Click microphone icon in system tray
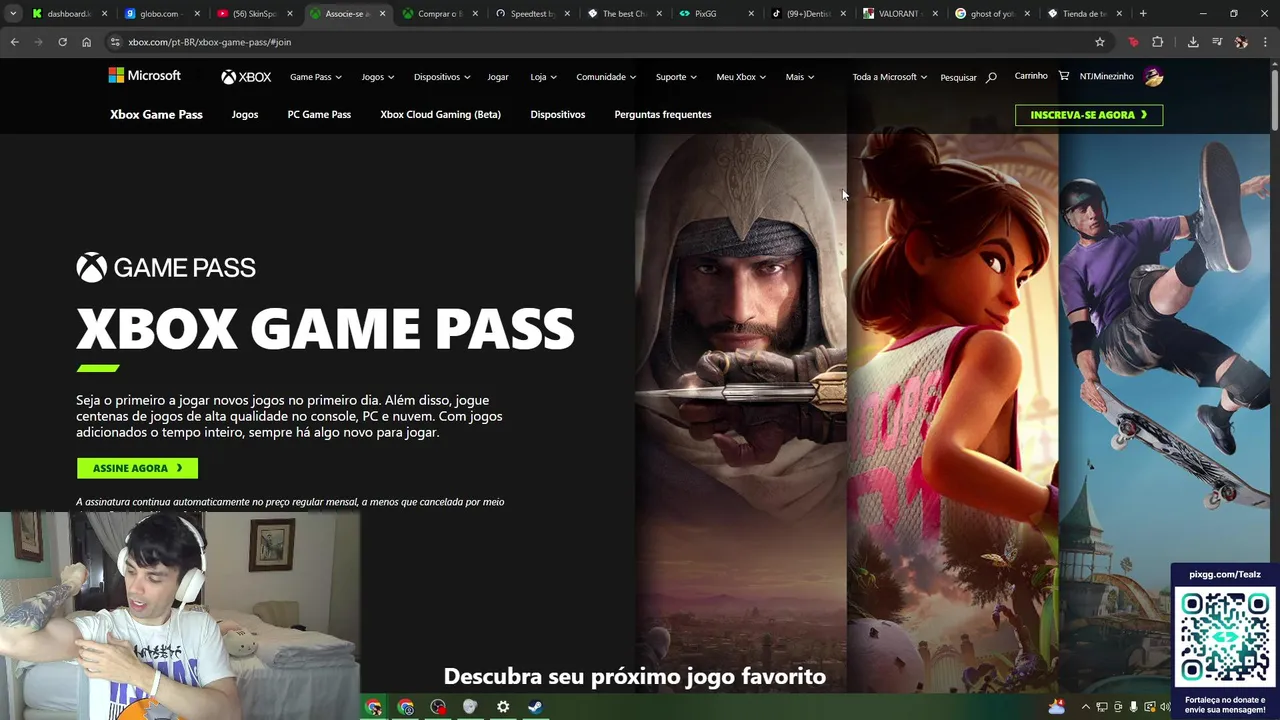This screenshot has width=1280, height=720. (1133, 707)
